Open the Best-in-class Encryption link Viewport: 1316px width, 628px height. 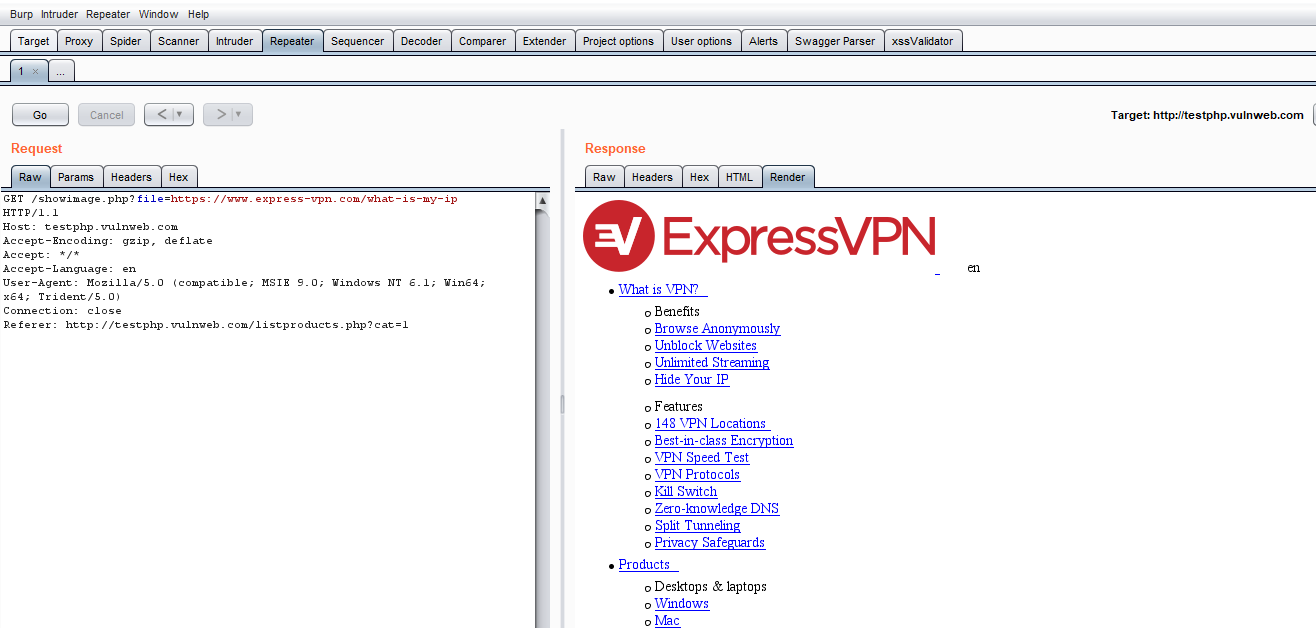coord(724,440)
